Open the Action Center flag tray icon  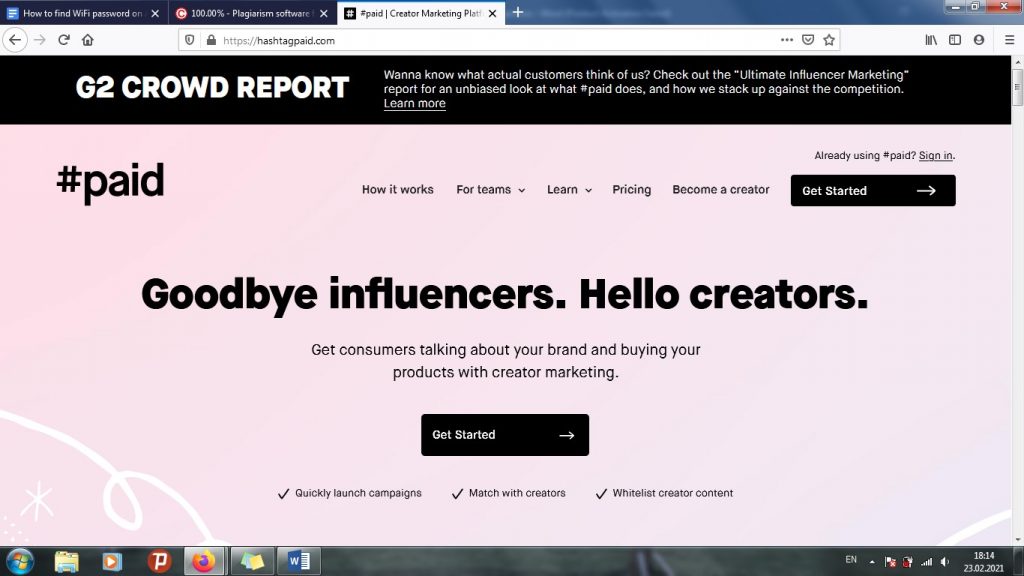(890, 562)
